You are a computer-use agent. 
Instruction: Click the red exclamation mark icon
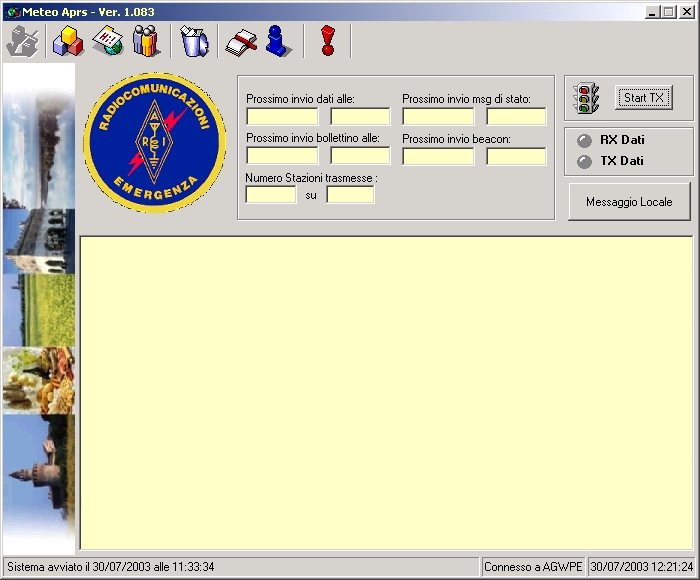(x=328, y=41)
